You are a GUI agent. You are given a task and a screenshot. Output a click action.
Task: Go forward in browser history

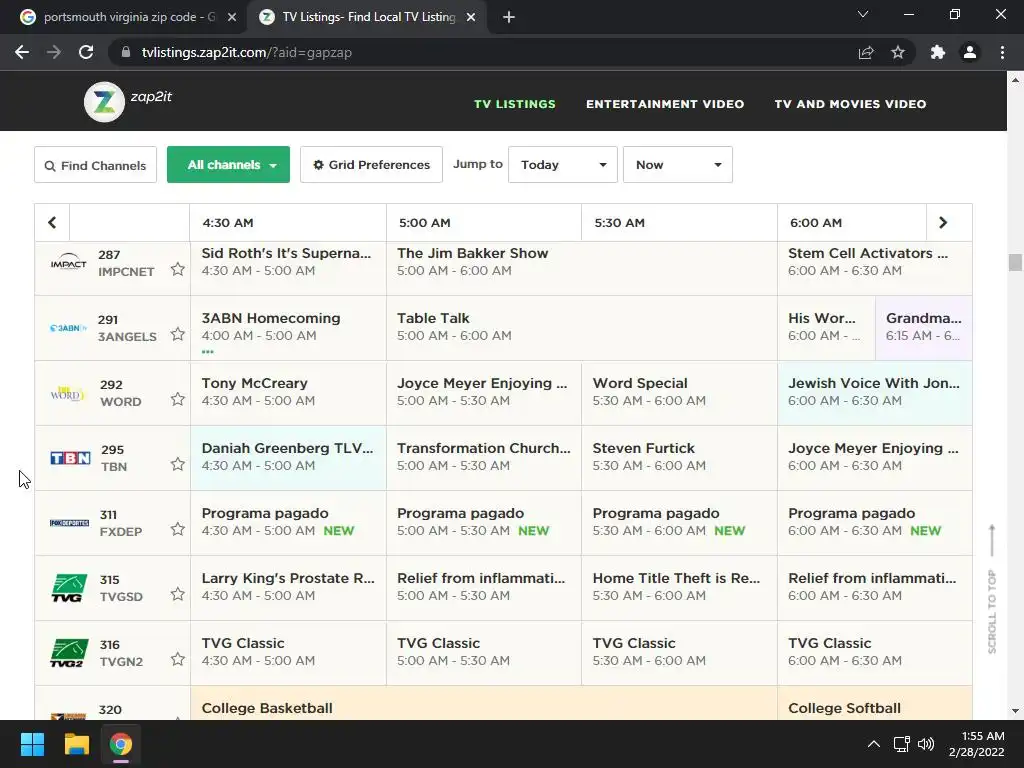(54, 52)
